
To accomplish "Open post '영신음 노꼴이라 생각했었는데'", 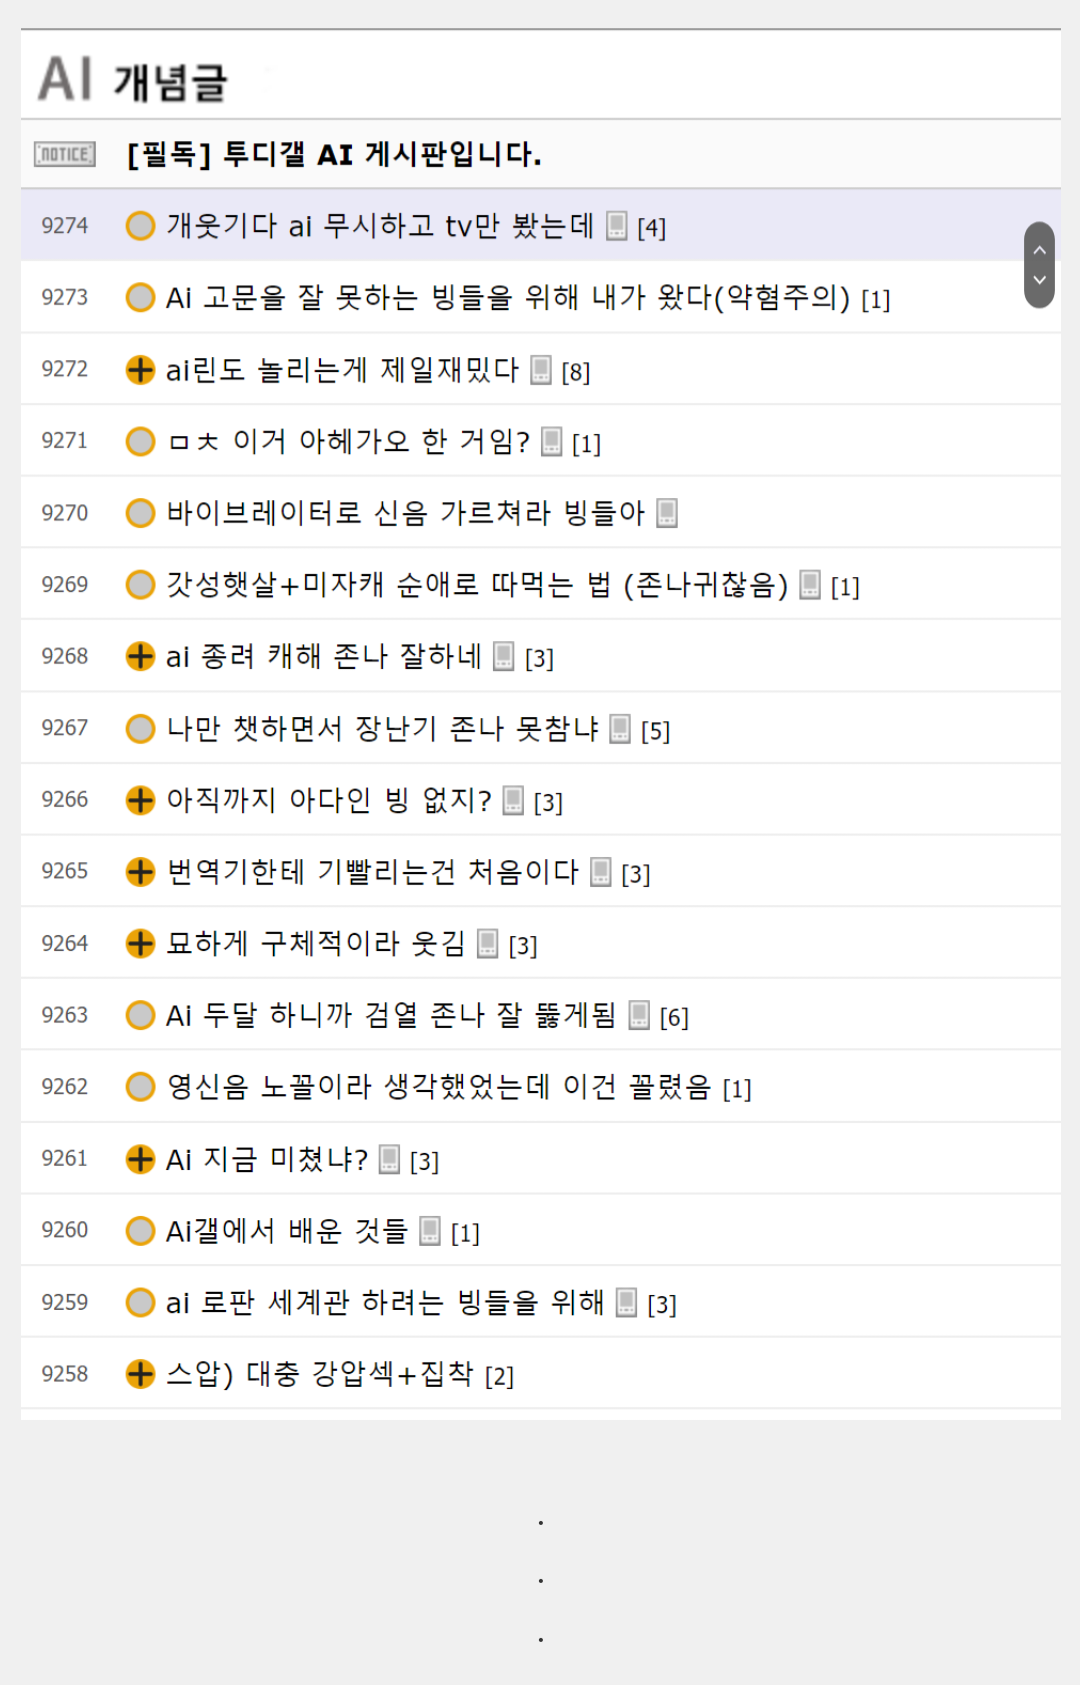I will pos(439,1087).
